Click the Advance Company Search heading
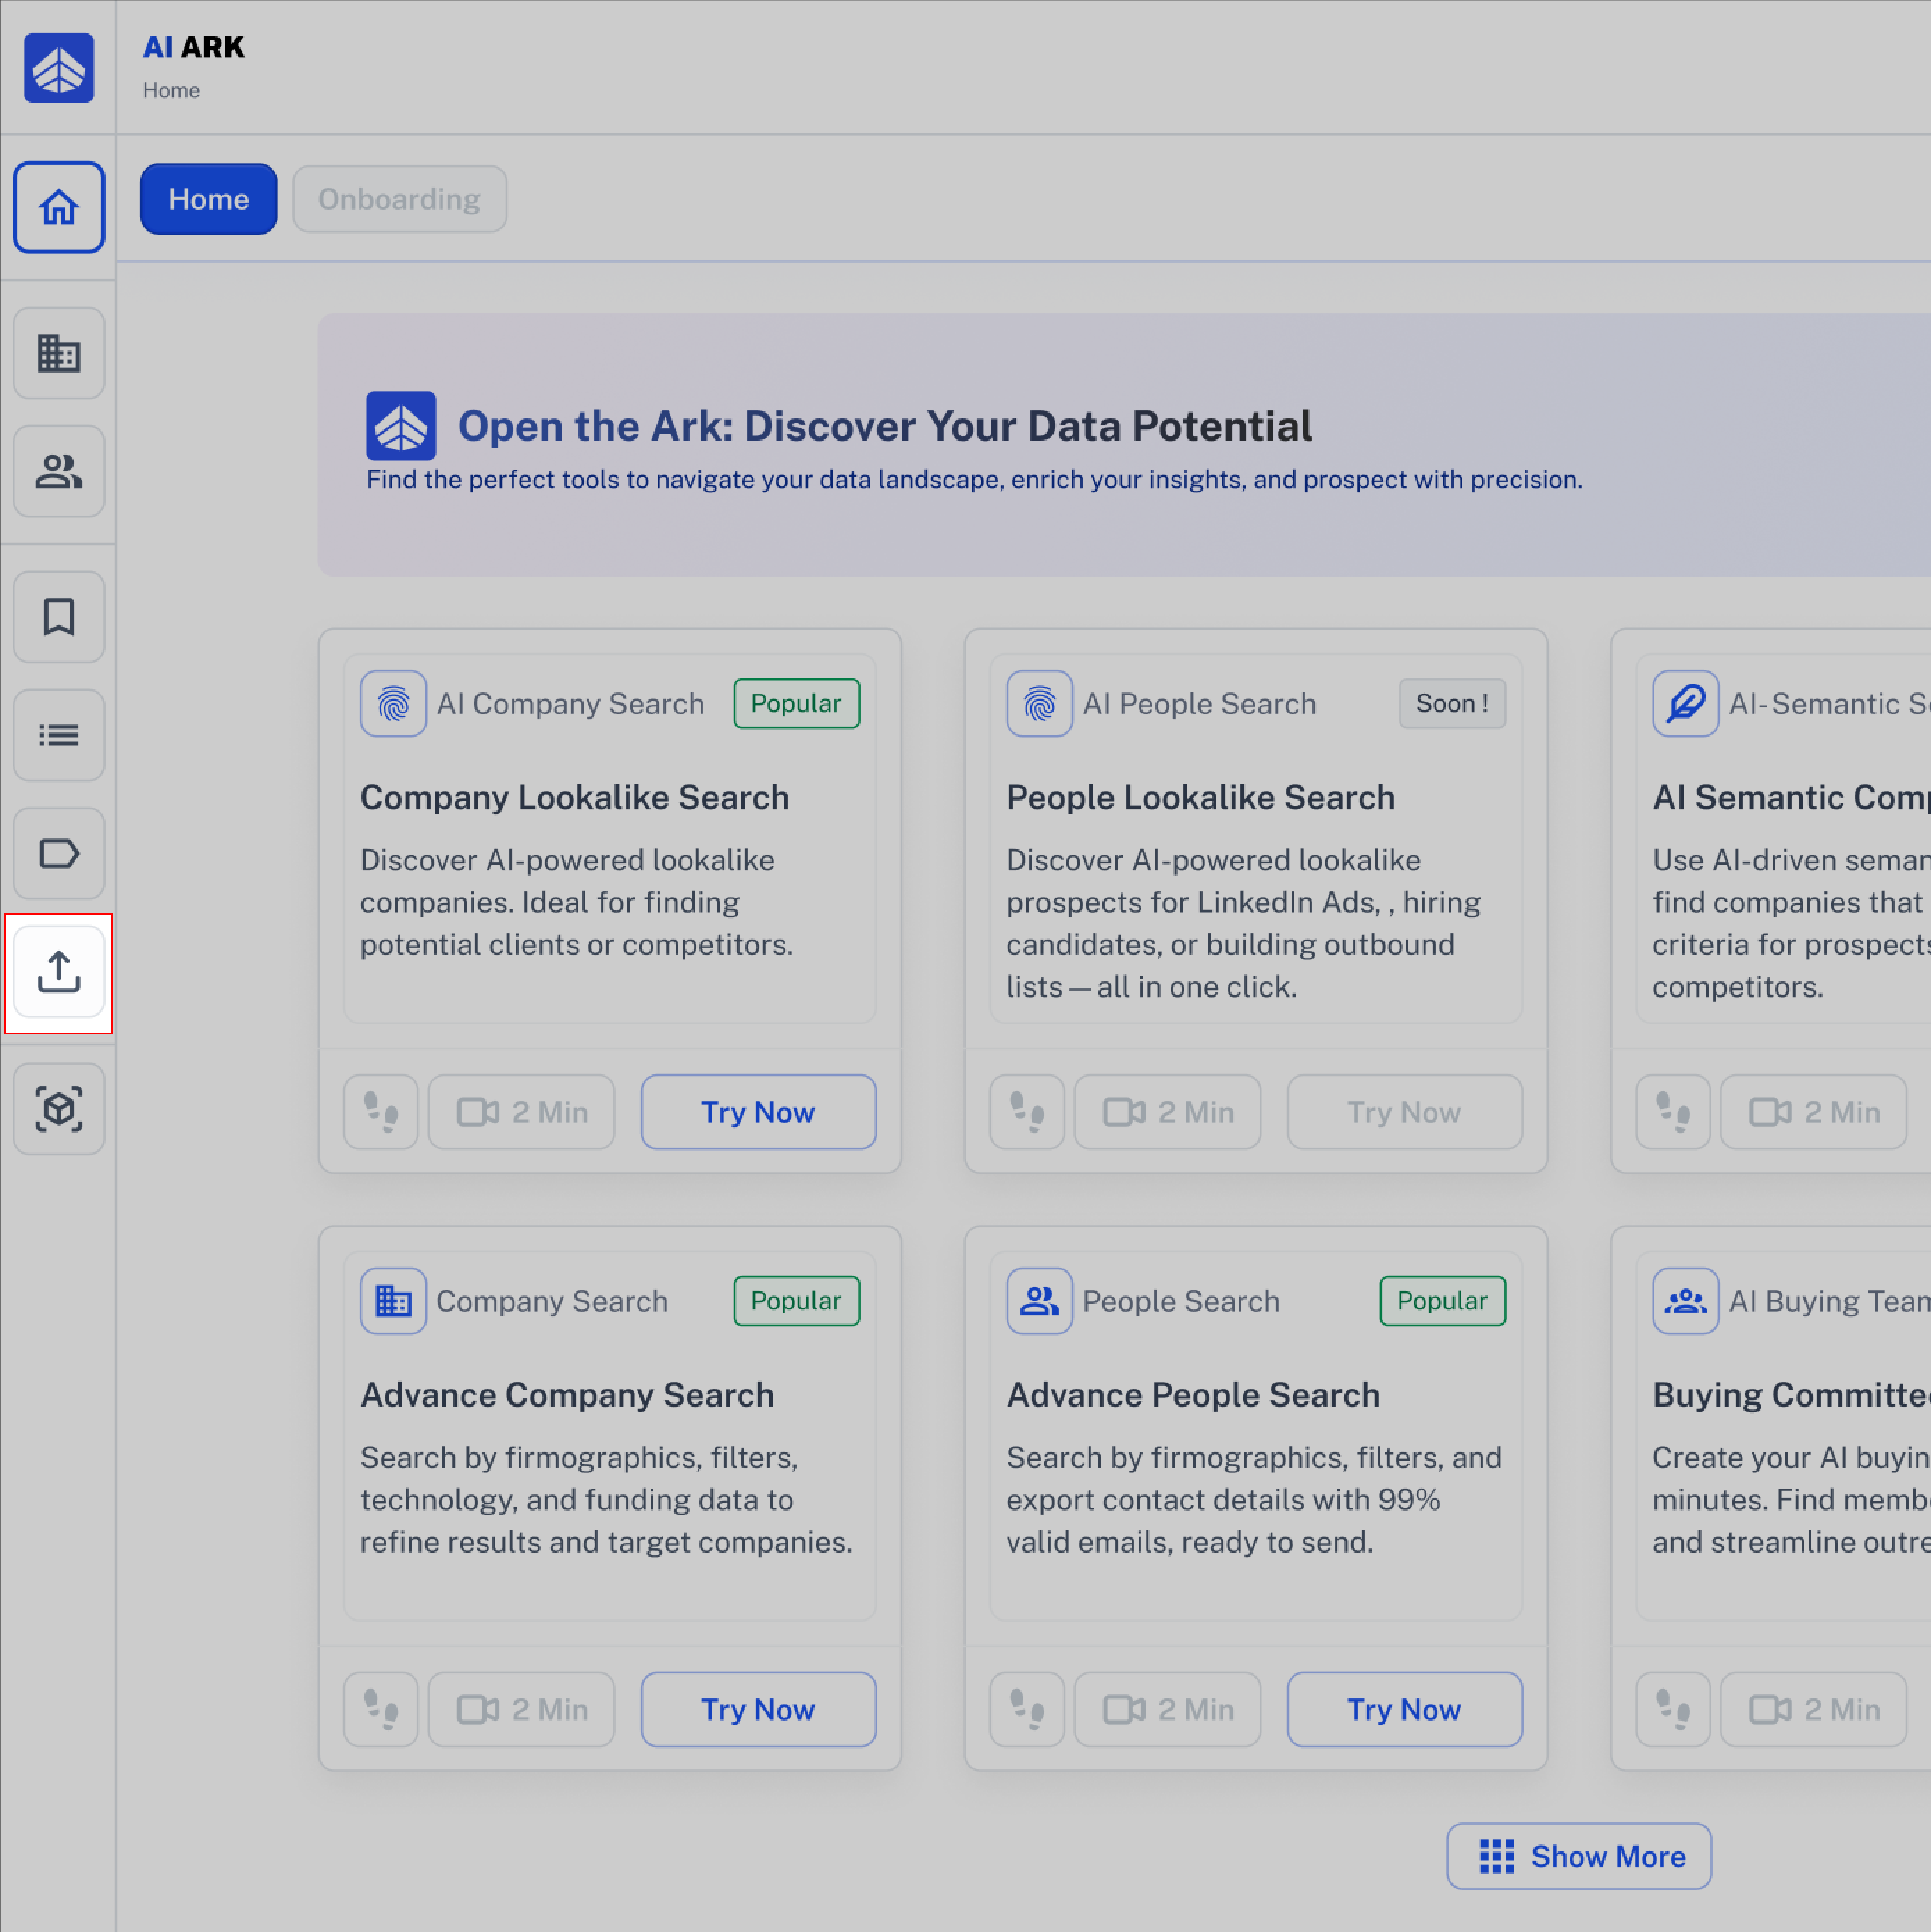The image size is (1931, 1932). point(568,1395)
